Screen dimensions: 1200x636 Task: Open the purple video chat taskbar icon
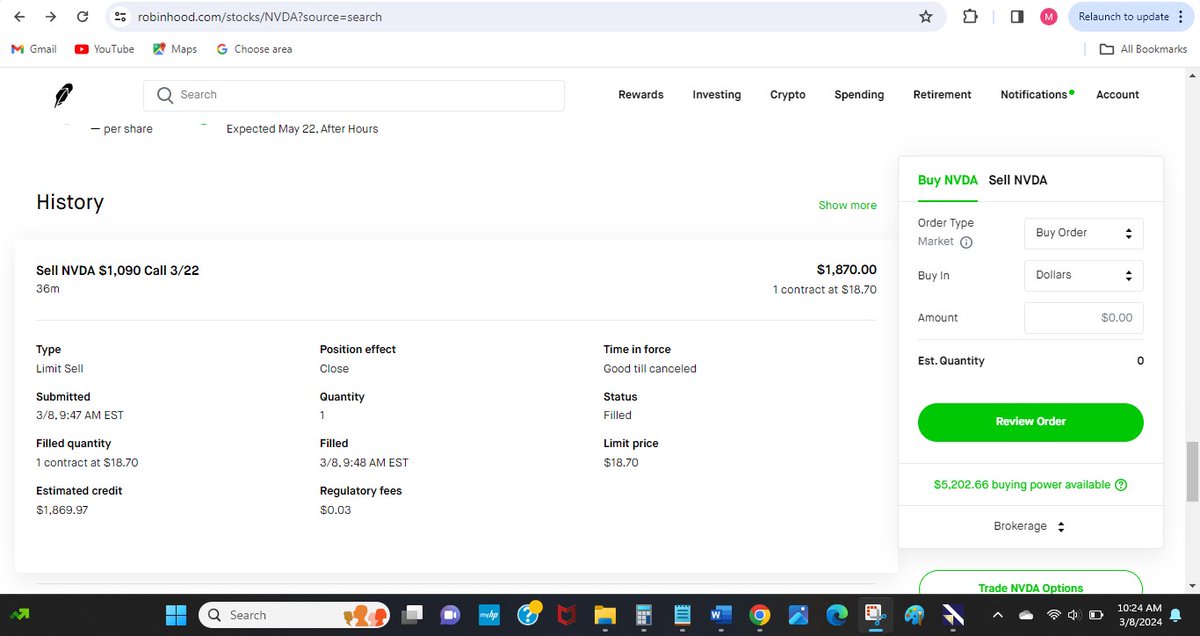[x=450, y=615]
